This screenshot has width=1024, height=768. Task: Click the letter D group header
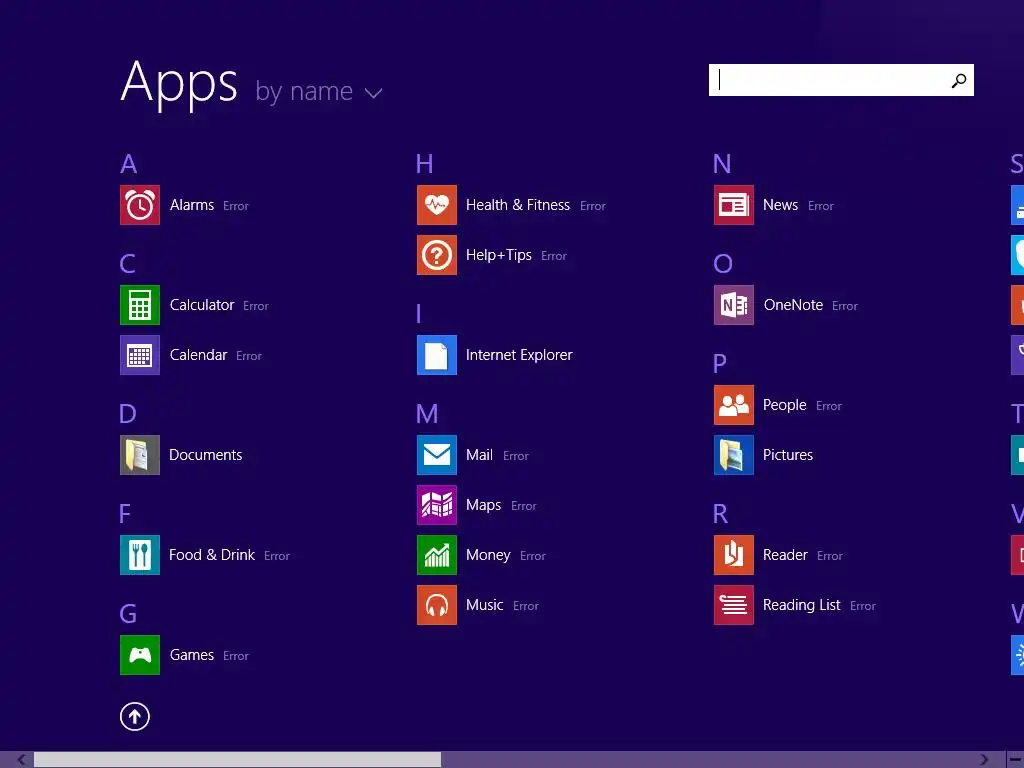tap(128, 414)
